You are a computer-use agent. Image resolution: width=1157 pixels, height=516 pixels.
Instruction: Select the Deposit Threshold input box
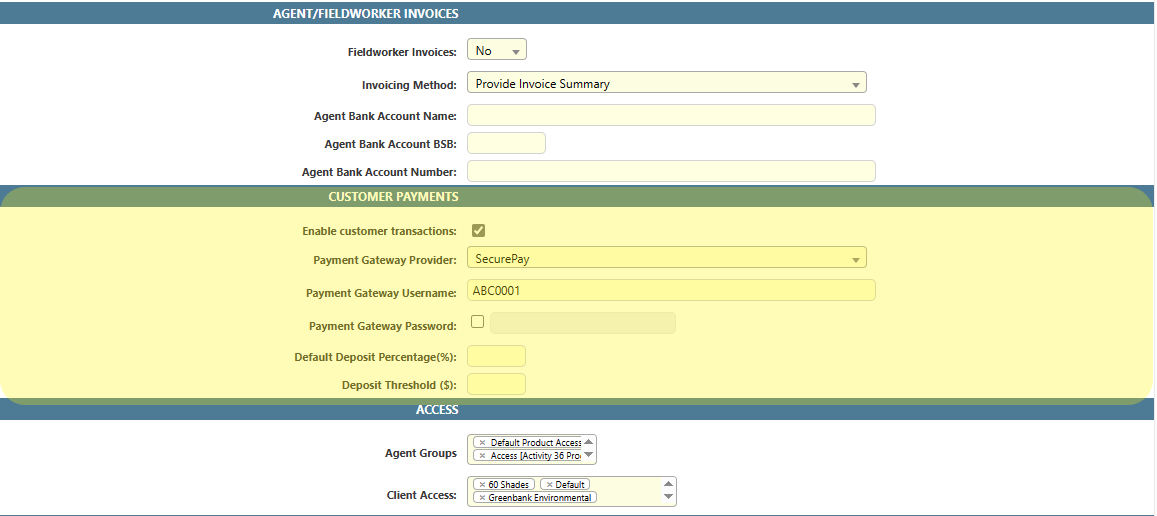pyautogui.click(x=496, y=384)
